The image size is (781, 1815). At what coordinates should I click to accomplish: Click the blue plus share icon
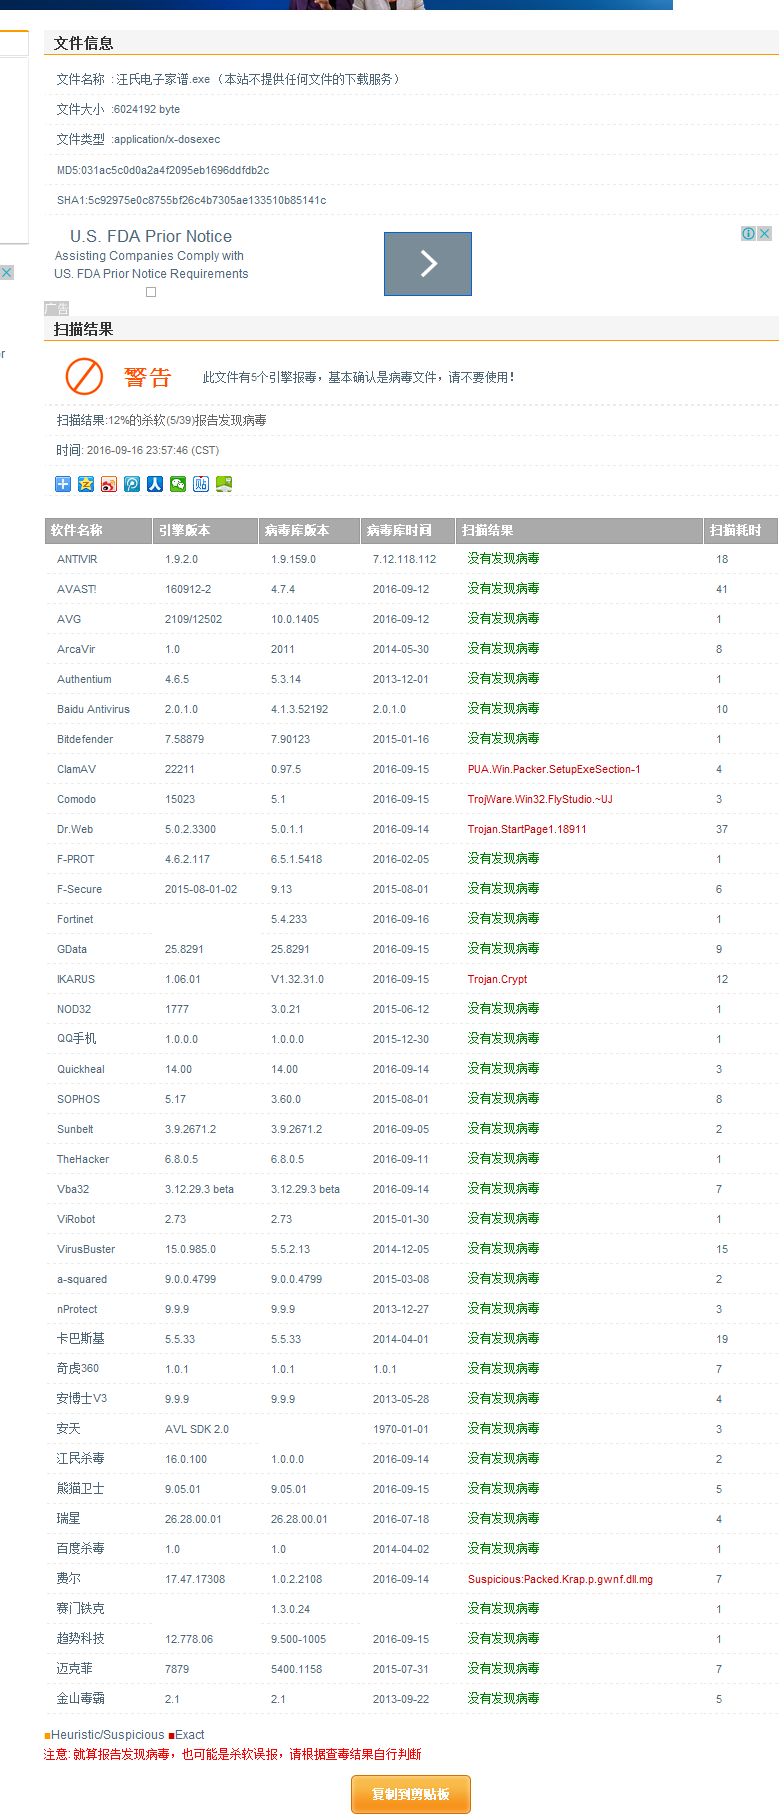tap(63, 484)
